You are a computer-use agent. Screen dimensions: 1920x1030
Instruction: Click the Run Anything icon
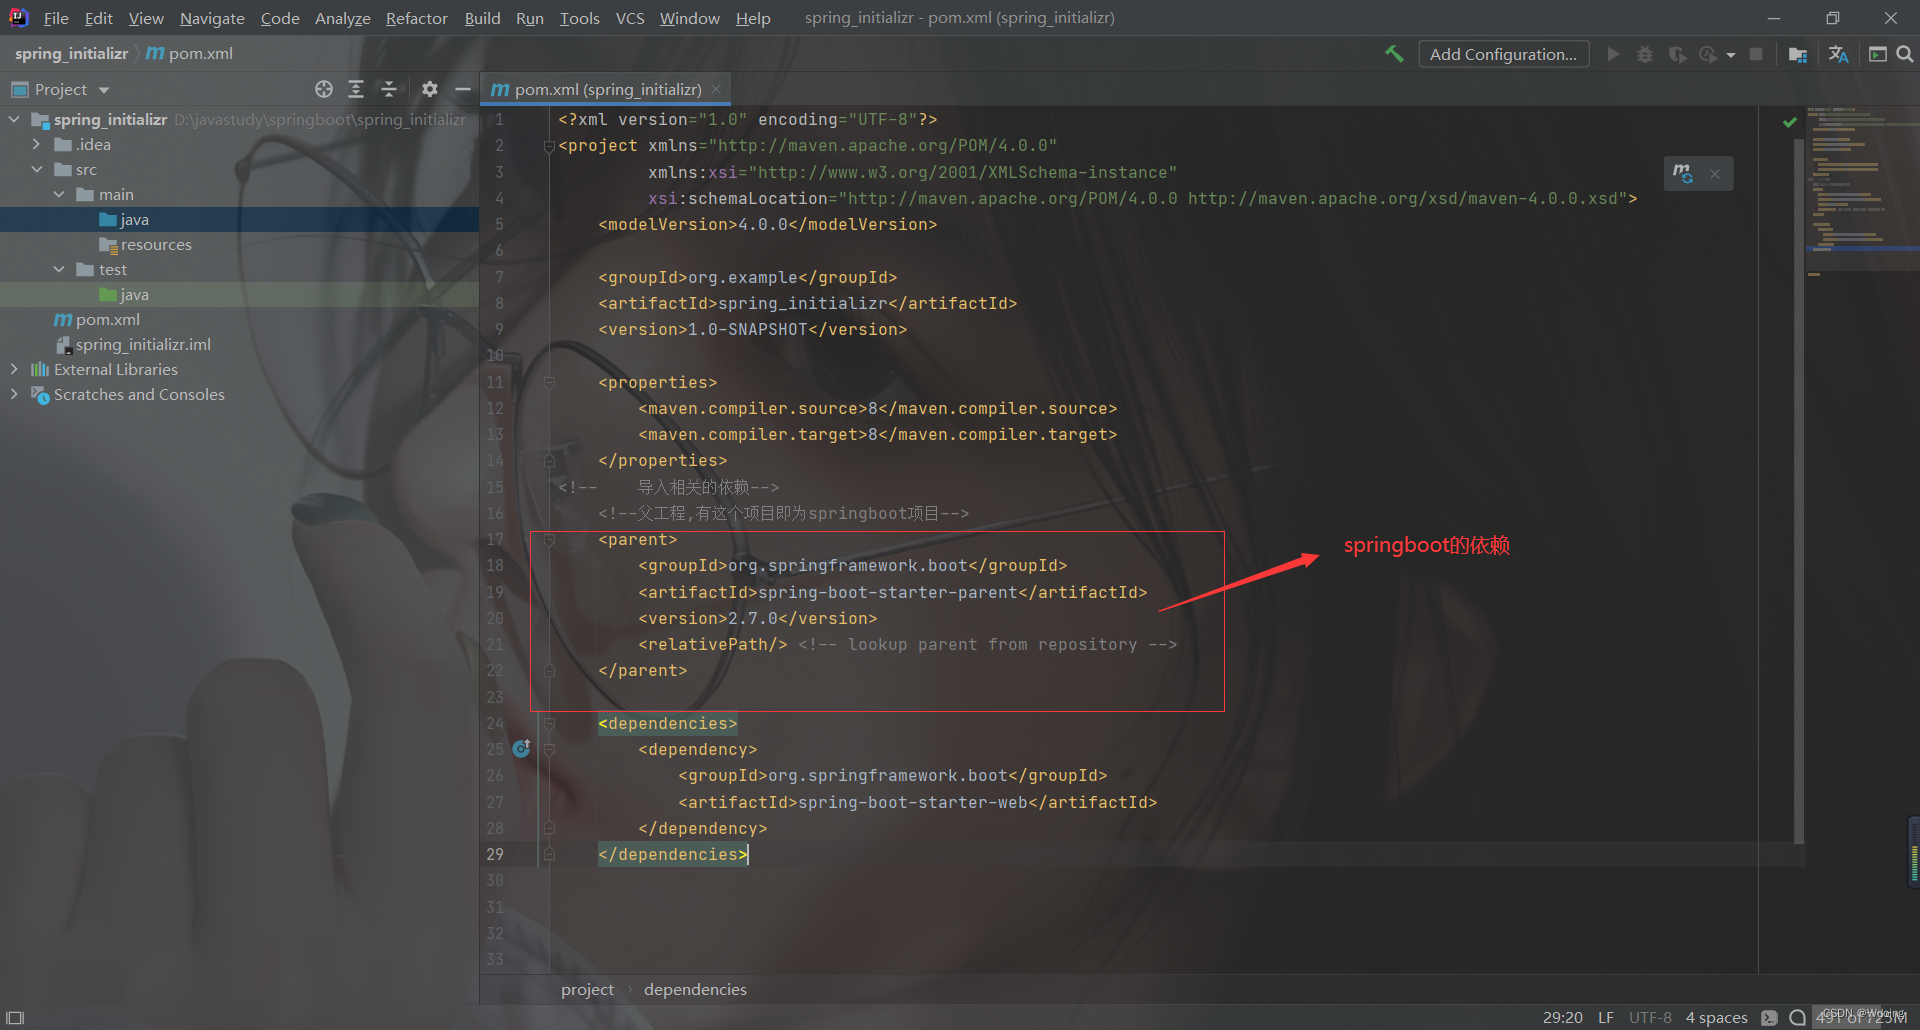coord(1878,54)
